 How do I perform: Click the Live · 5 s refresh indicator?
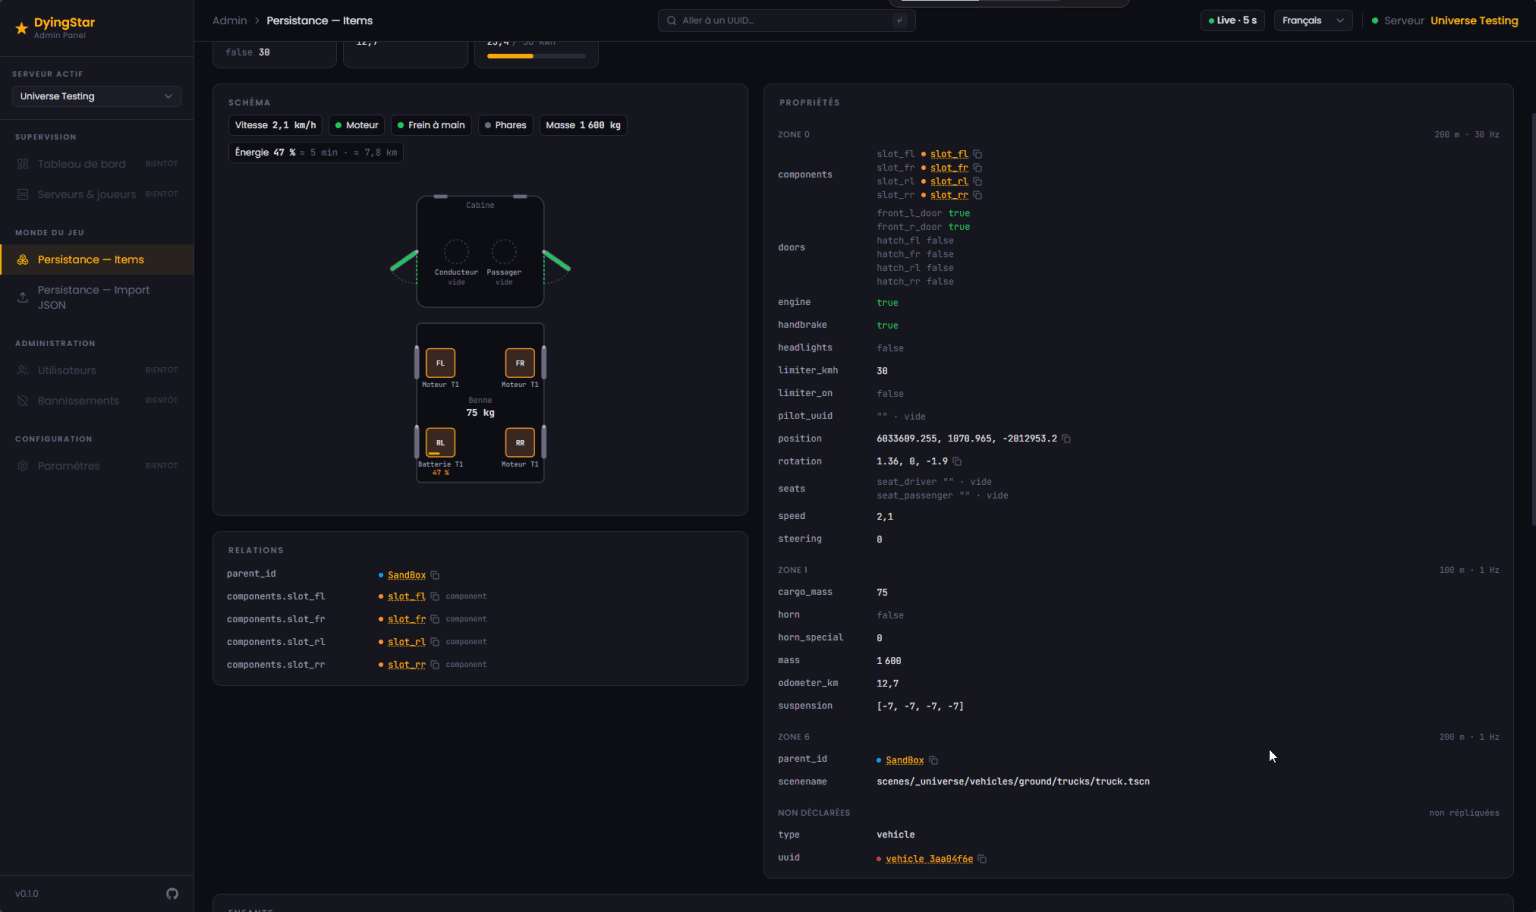1233,20
